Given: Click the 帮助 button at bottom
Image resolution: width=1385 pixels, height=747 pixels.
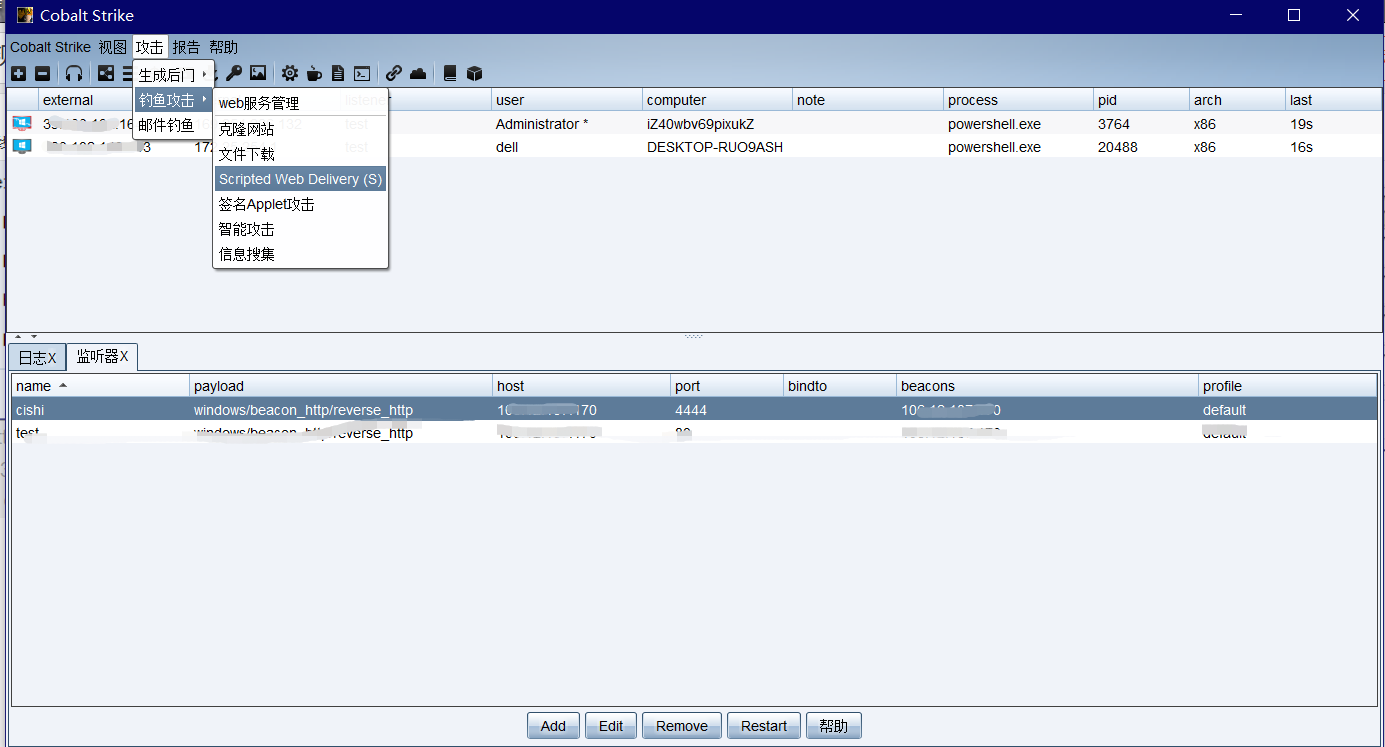Looking at the screenshot, I should (834, 726).
